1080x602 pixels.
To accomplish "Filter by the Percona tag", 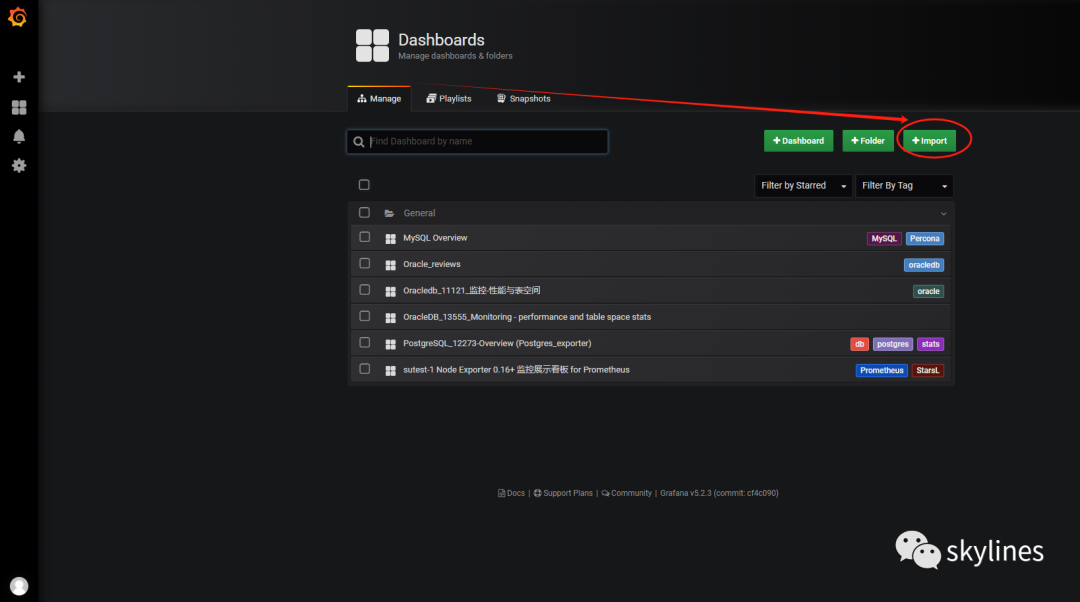I will click(924, 239).
